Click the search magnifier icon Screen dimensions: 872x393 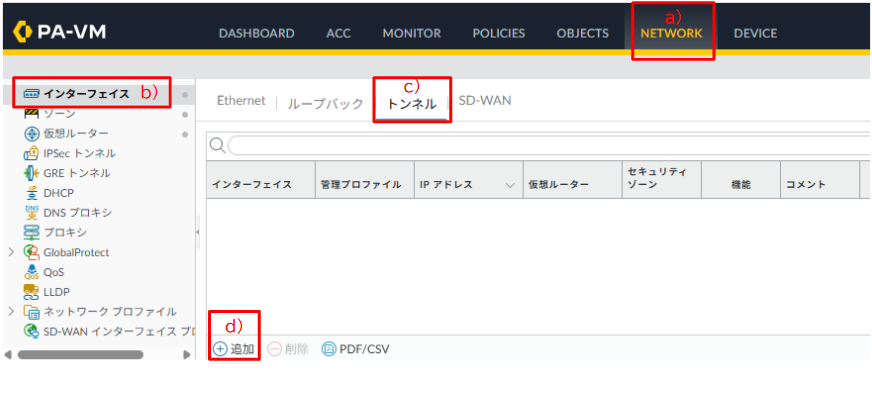[217, 146]
